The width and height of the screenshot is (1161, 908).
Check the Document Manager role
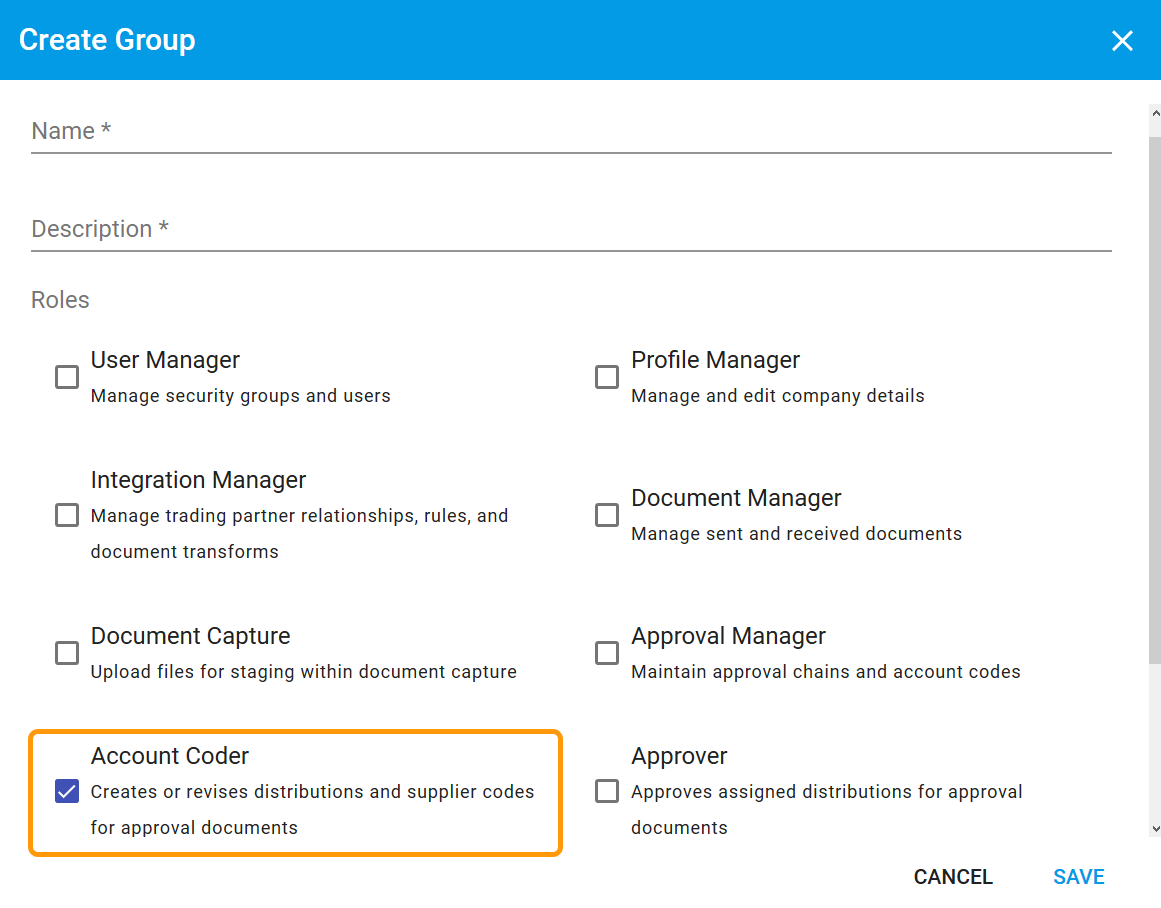606,514
